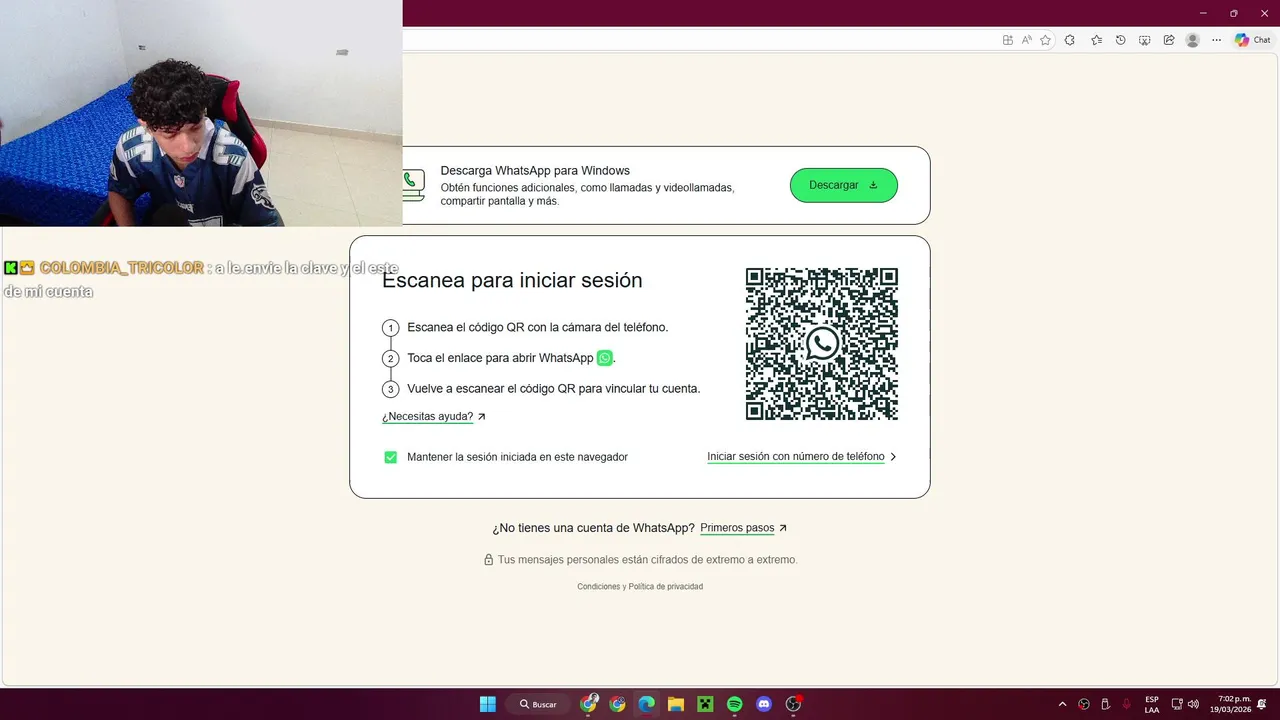The image size is (1280, 720).
Task: Add page to favorites with star icon
Action: pos(1045,40)
